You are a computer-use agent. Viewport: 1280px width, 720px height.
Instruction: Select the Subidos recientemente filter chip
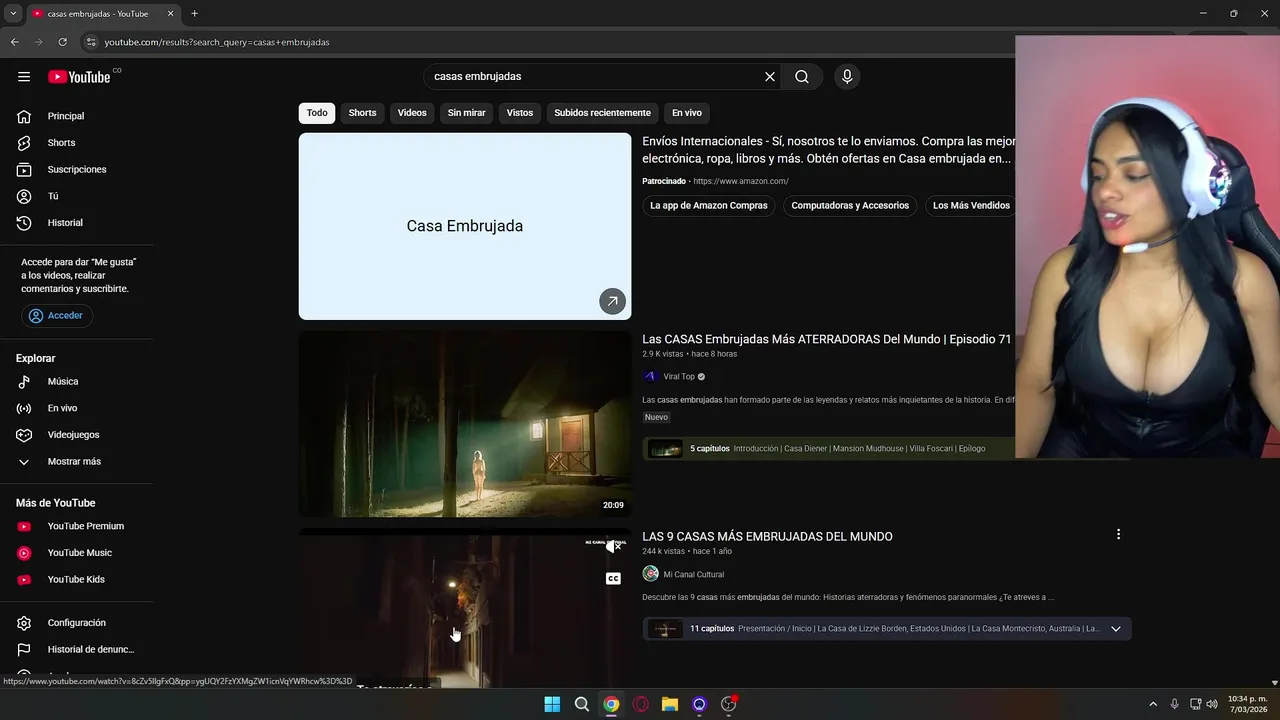(x=603, y=113)
